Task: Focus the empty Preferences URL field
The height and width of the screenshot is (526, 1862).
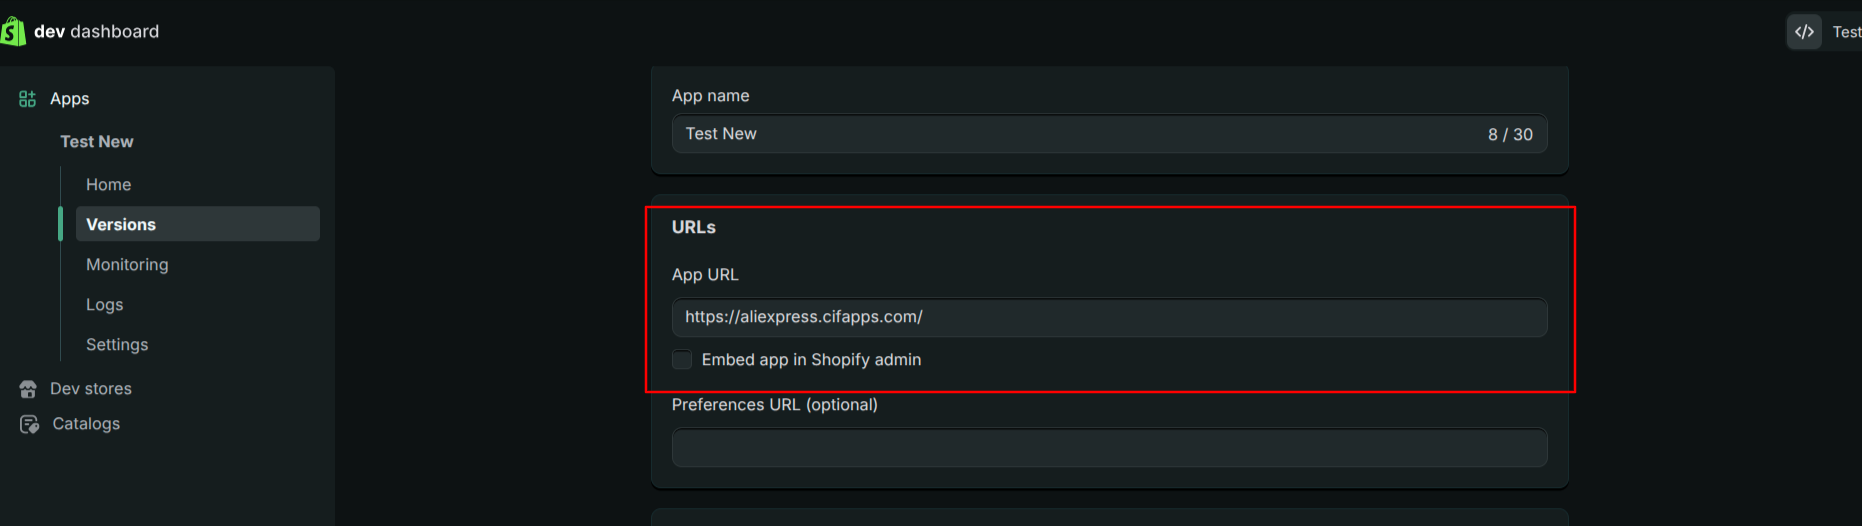Action: tap(1109, 448)
